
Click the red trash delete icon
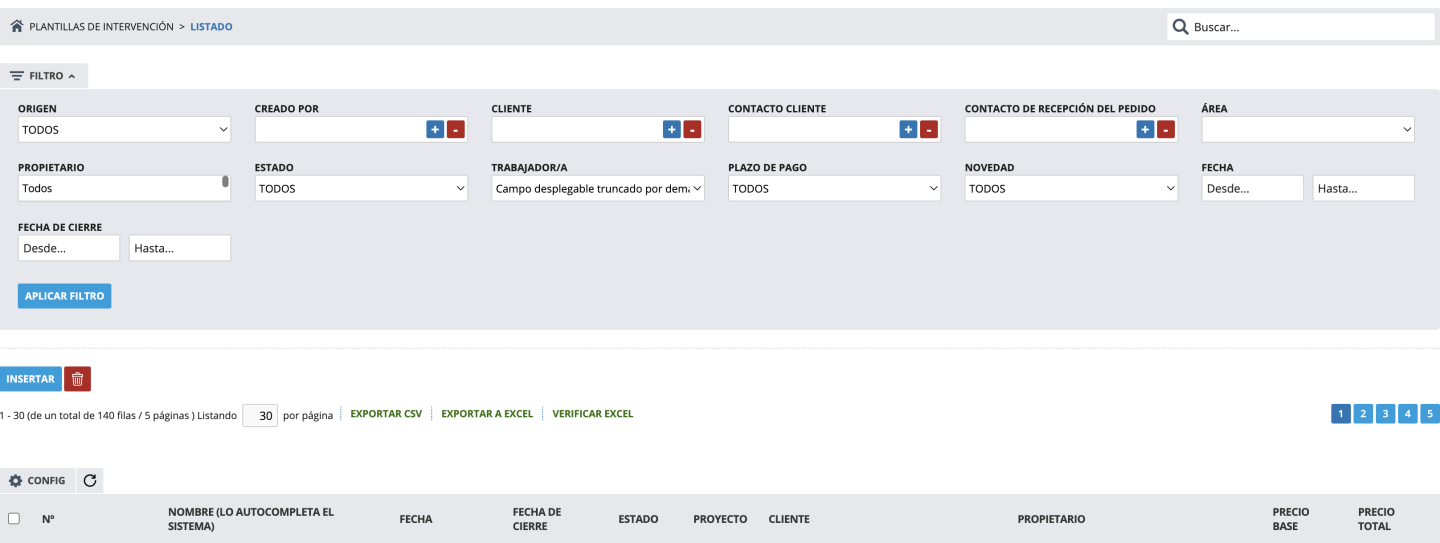77,379
